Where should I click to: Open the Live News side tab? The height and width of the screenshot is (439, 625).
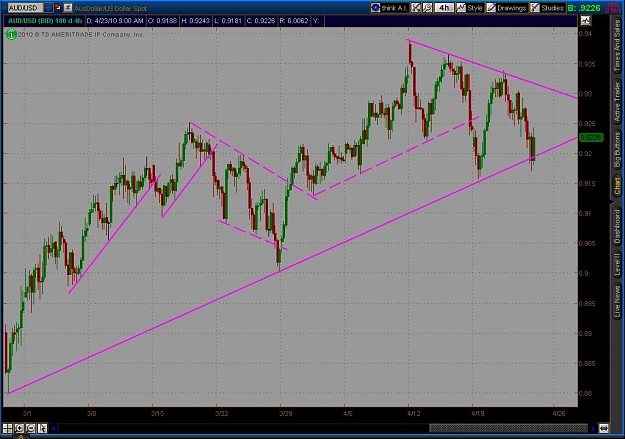617,299
